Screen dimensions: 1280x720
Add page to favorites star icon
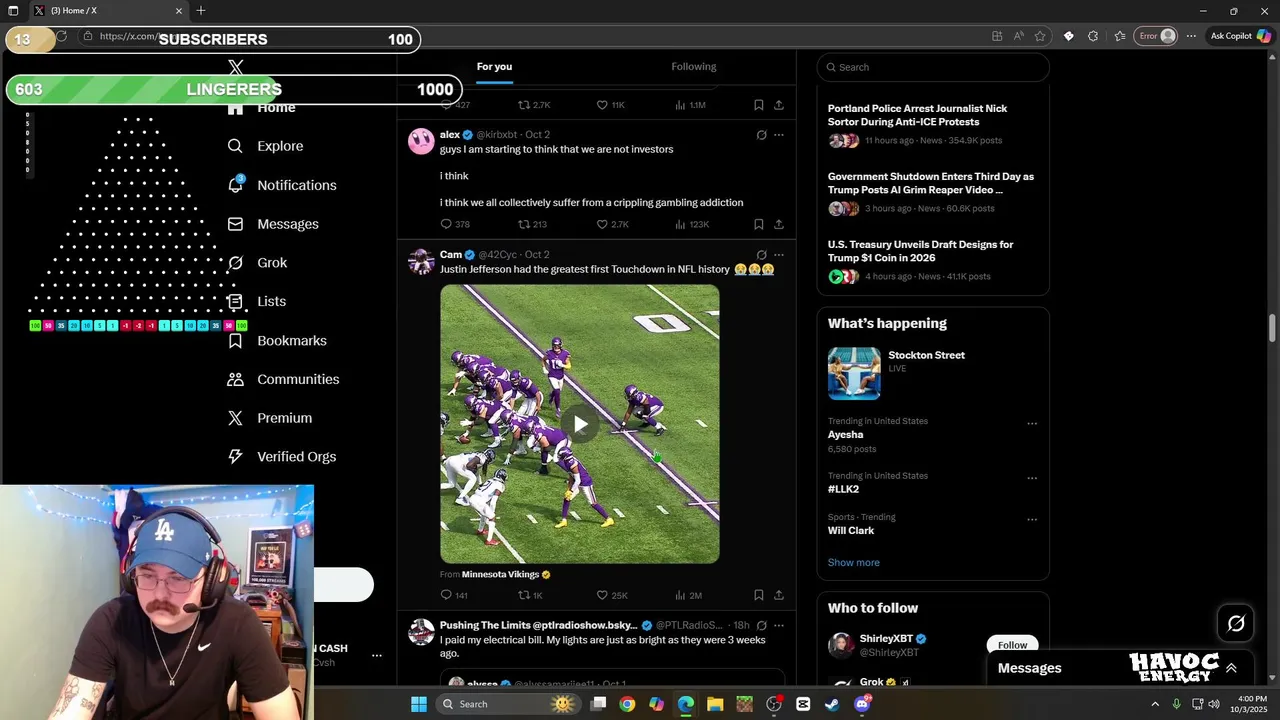click(x=1040, y=36)
